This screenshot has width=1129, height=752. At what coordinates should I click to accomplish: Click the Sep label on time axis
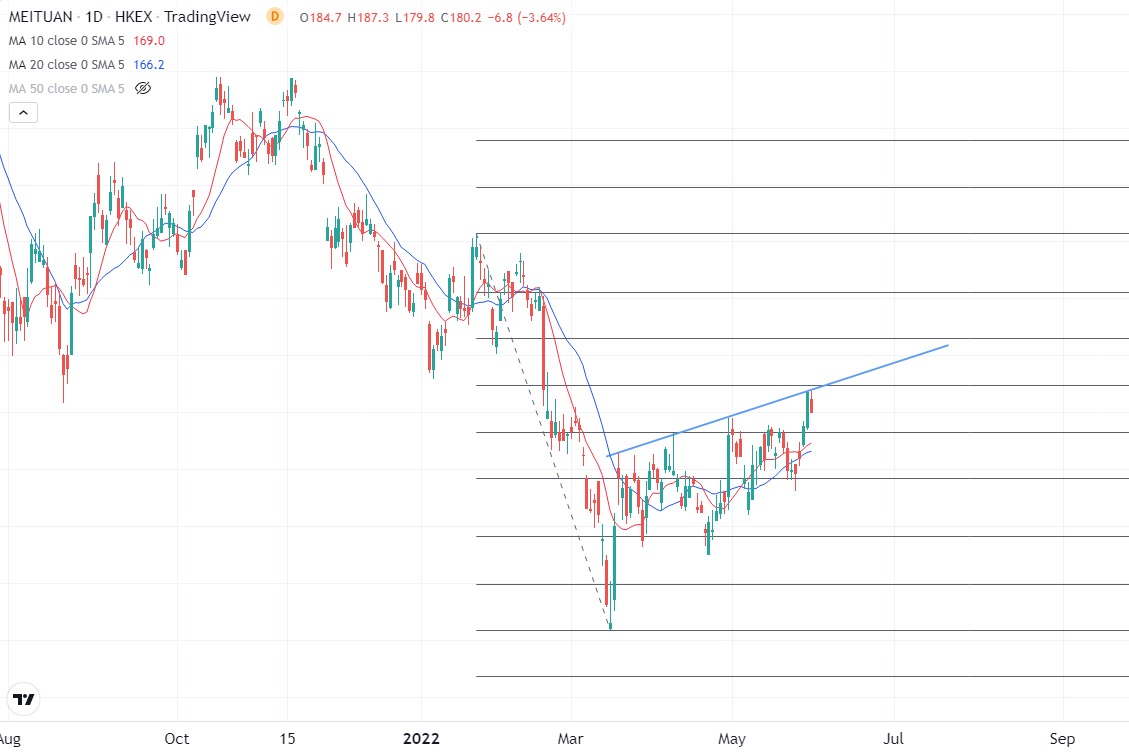coord(1063,739)
